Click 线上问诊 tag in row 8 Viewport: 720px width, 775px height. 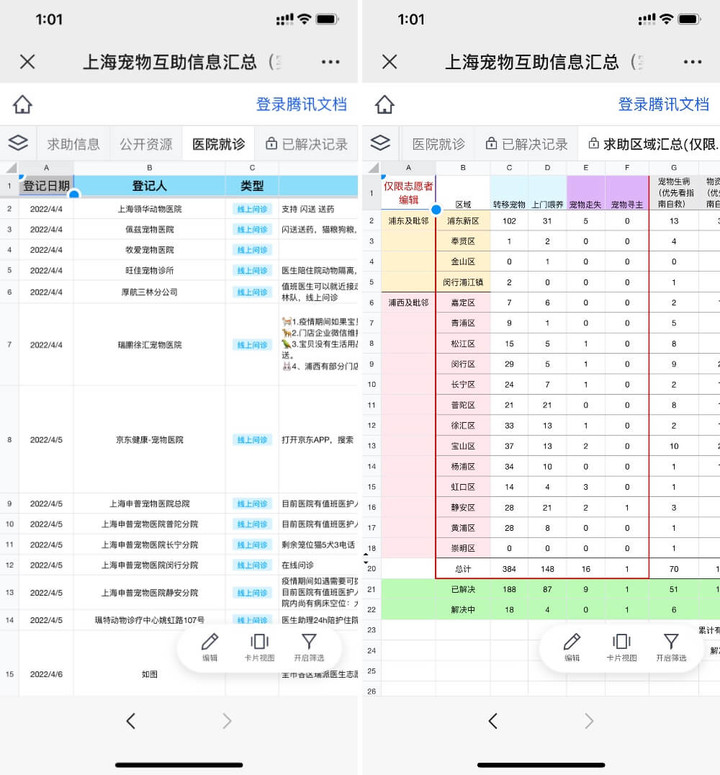point(252,439)
